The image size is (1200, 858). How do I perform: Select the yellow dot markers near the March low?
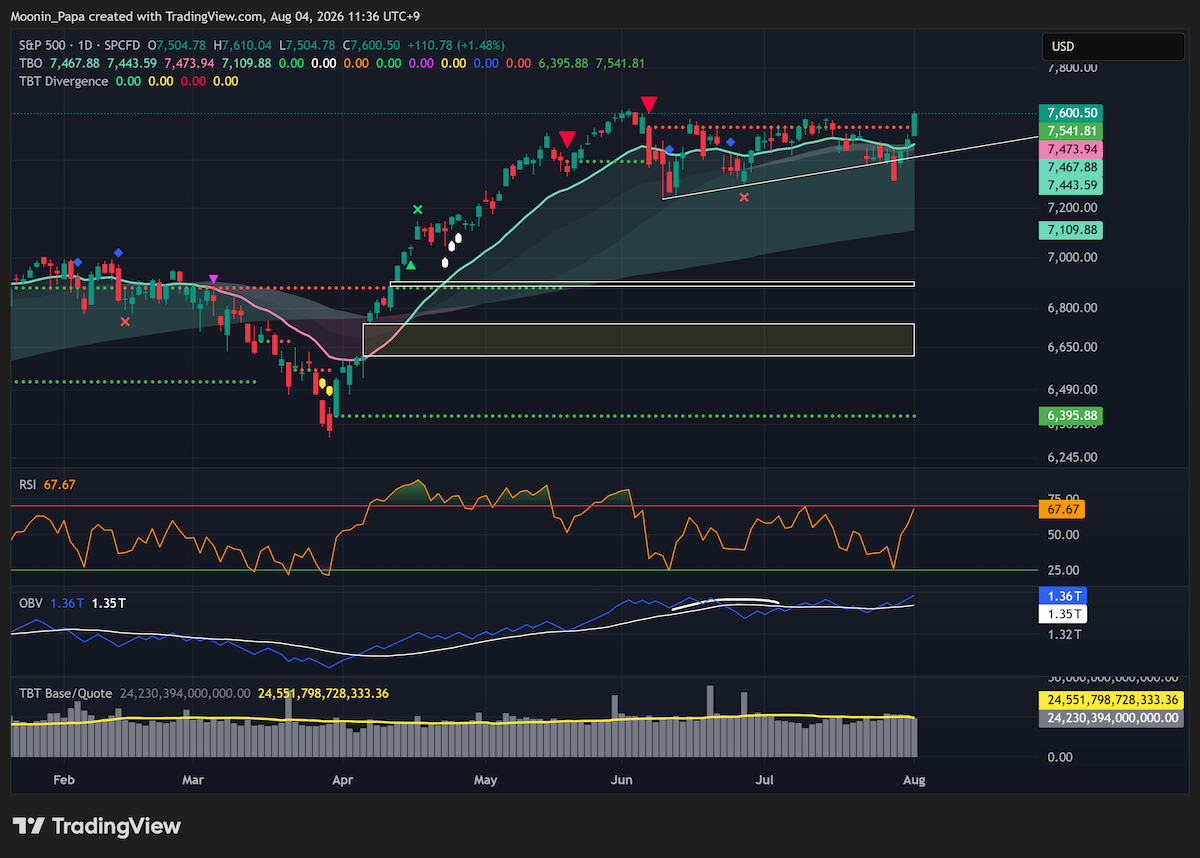pyautogui.click(x=325, y=386)
